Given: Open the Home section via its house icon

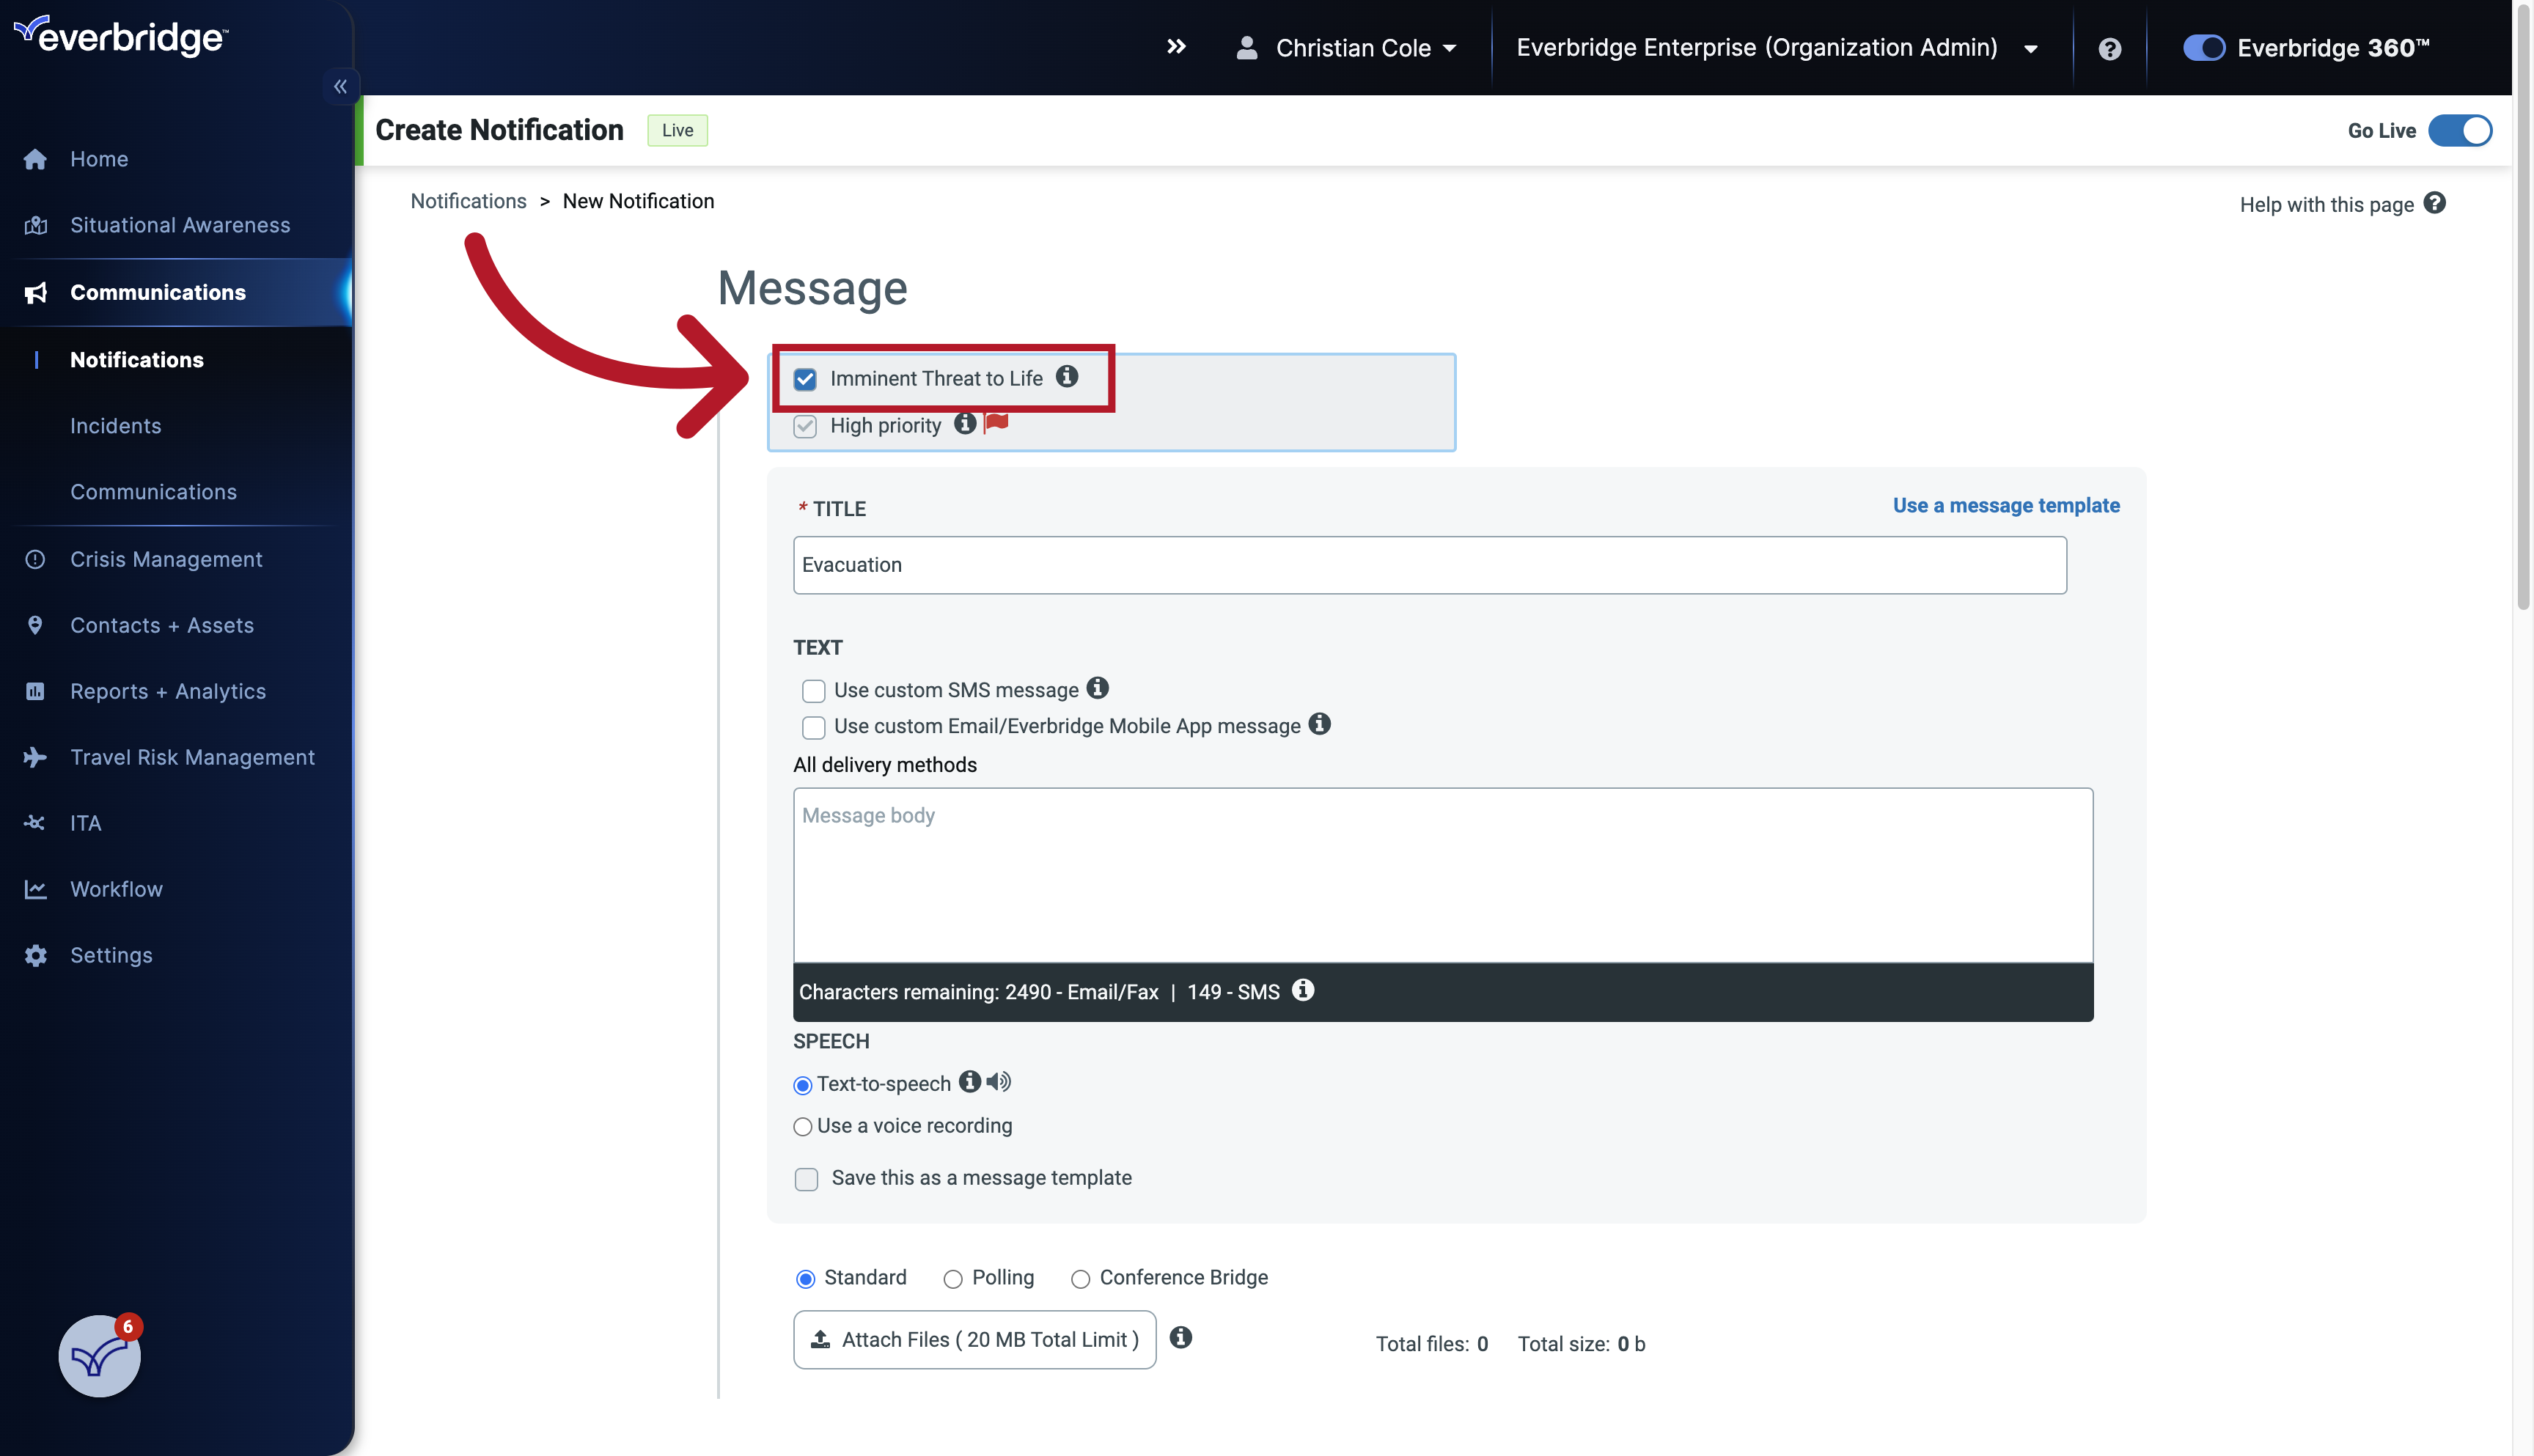Looking at the screenshot, I should coord(35,158).
